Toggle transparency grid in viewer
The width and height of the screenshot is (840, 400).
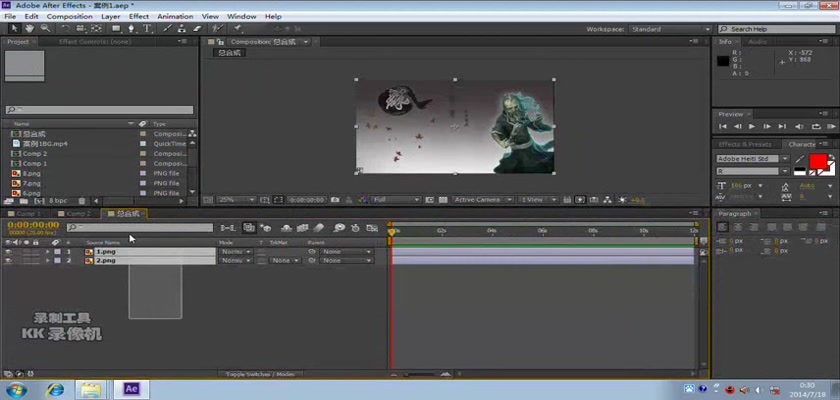point(443,200)
